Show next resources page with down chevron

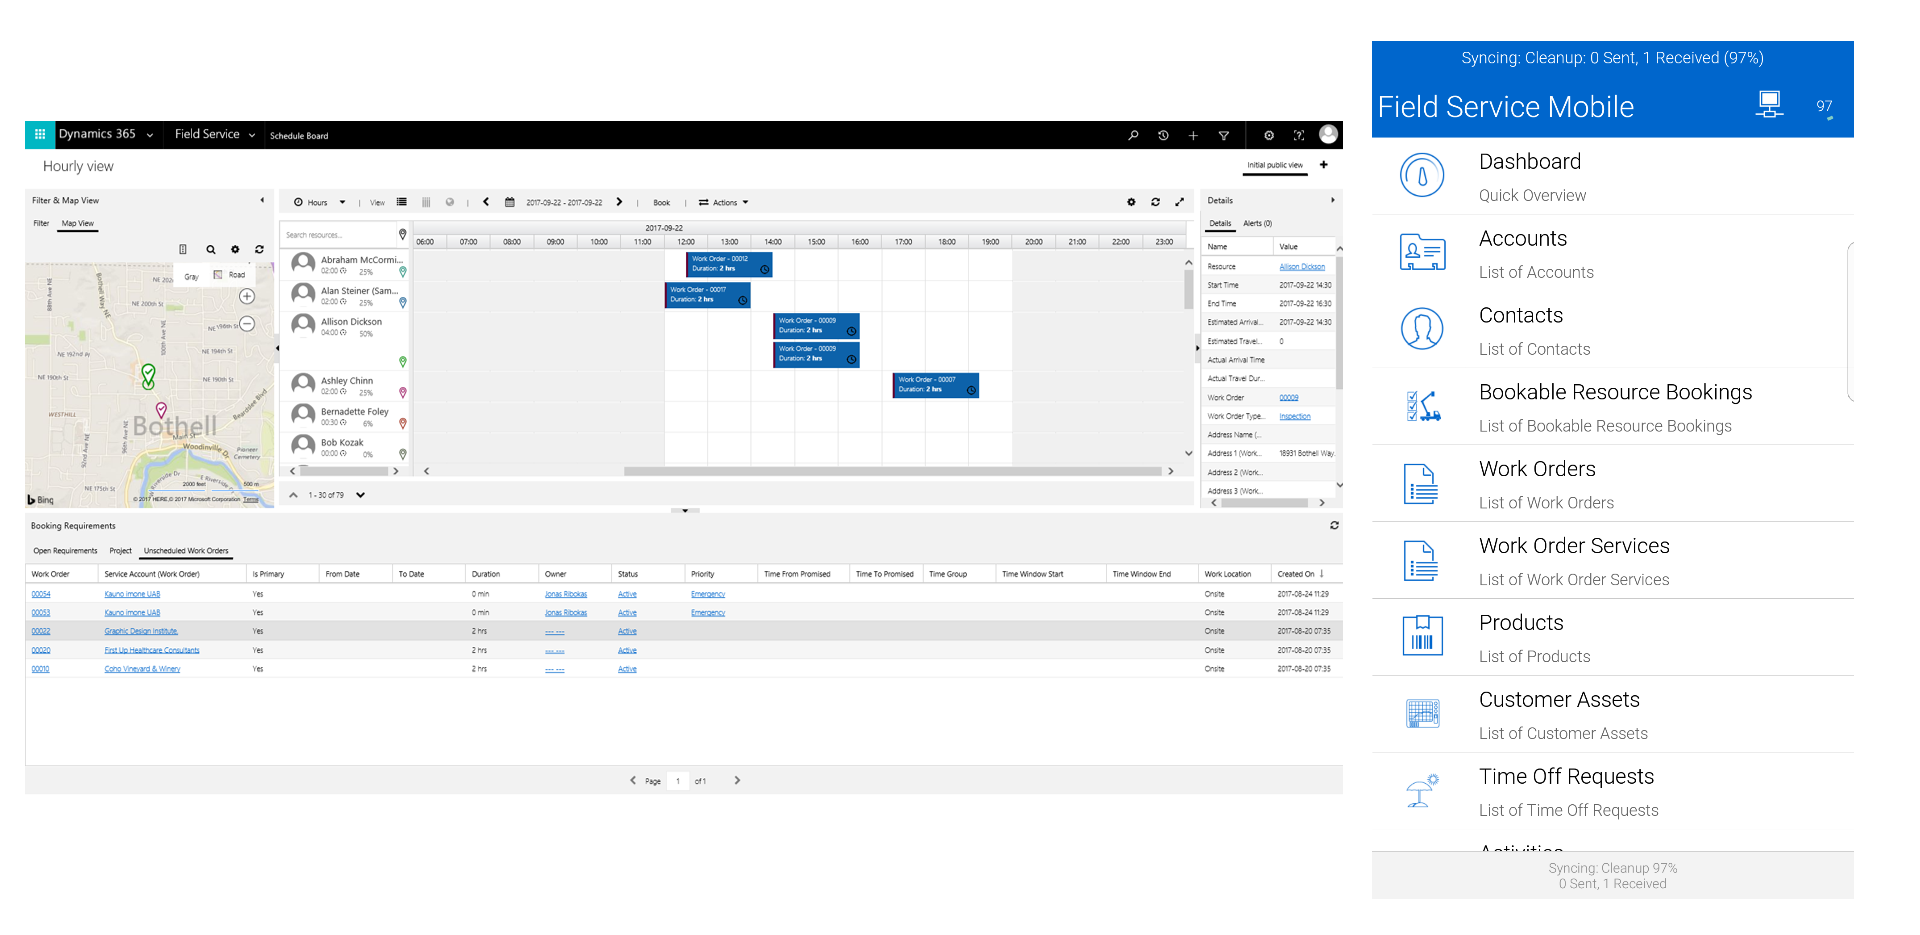click(x=361, y=495)
